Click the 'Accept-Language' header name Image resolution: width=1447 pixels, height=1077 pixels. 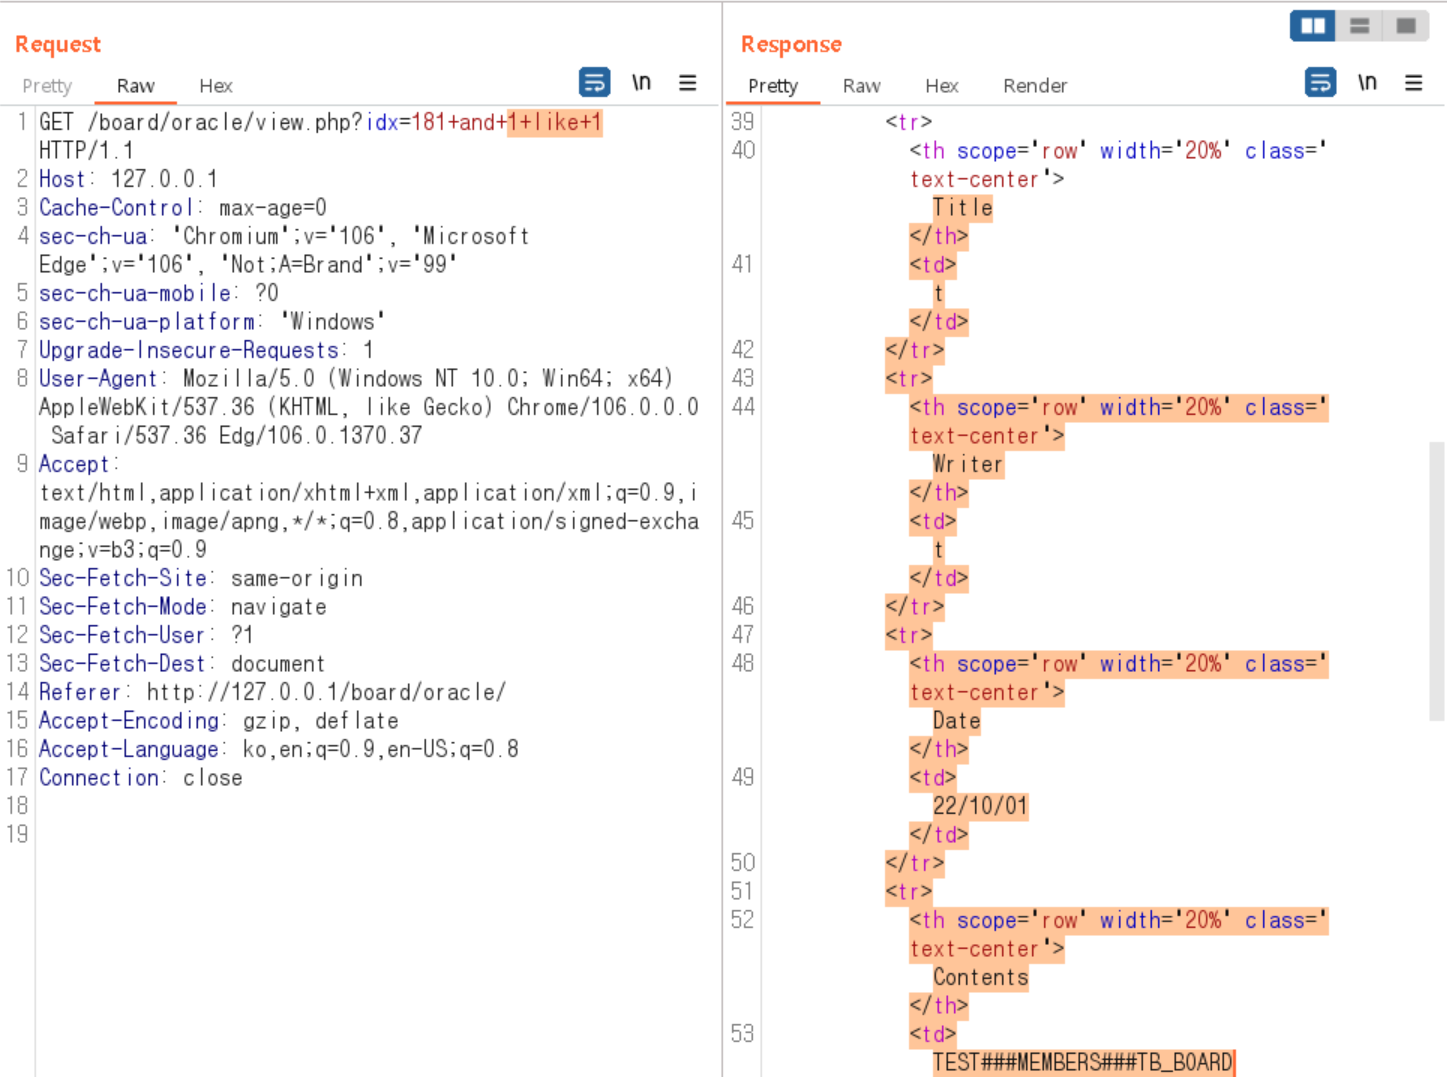click(129, 749)
